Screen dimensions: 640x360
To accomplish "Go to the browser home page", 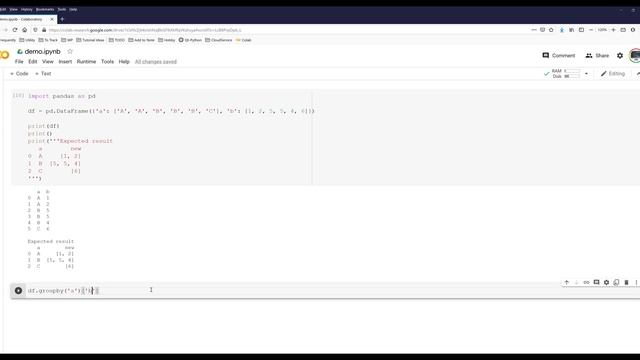I will (24, 30).
